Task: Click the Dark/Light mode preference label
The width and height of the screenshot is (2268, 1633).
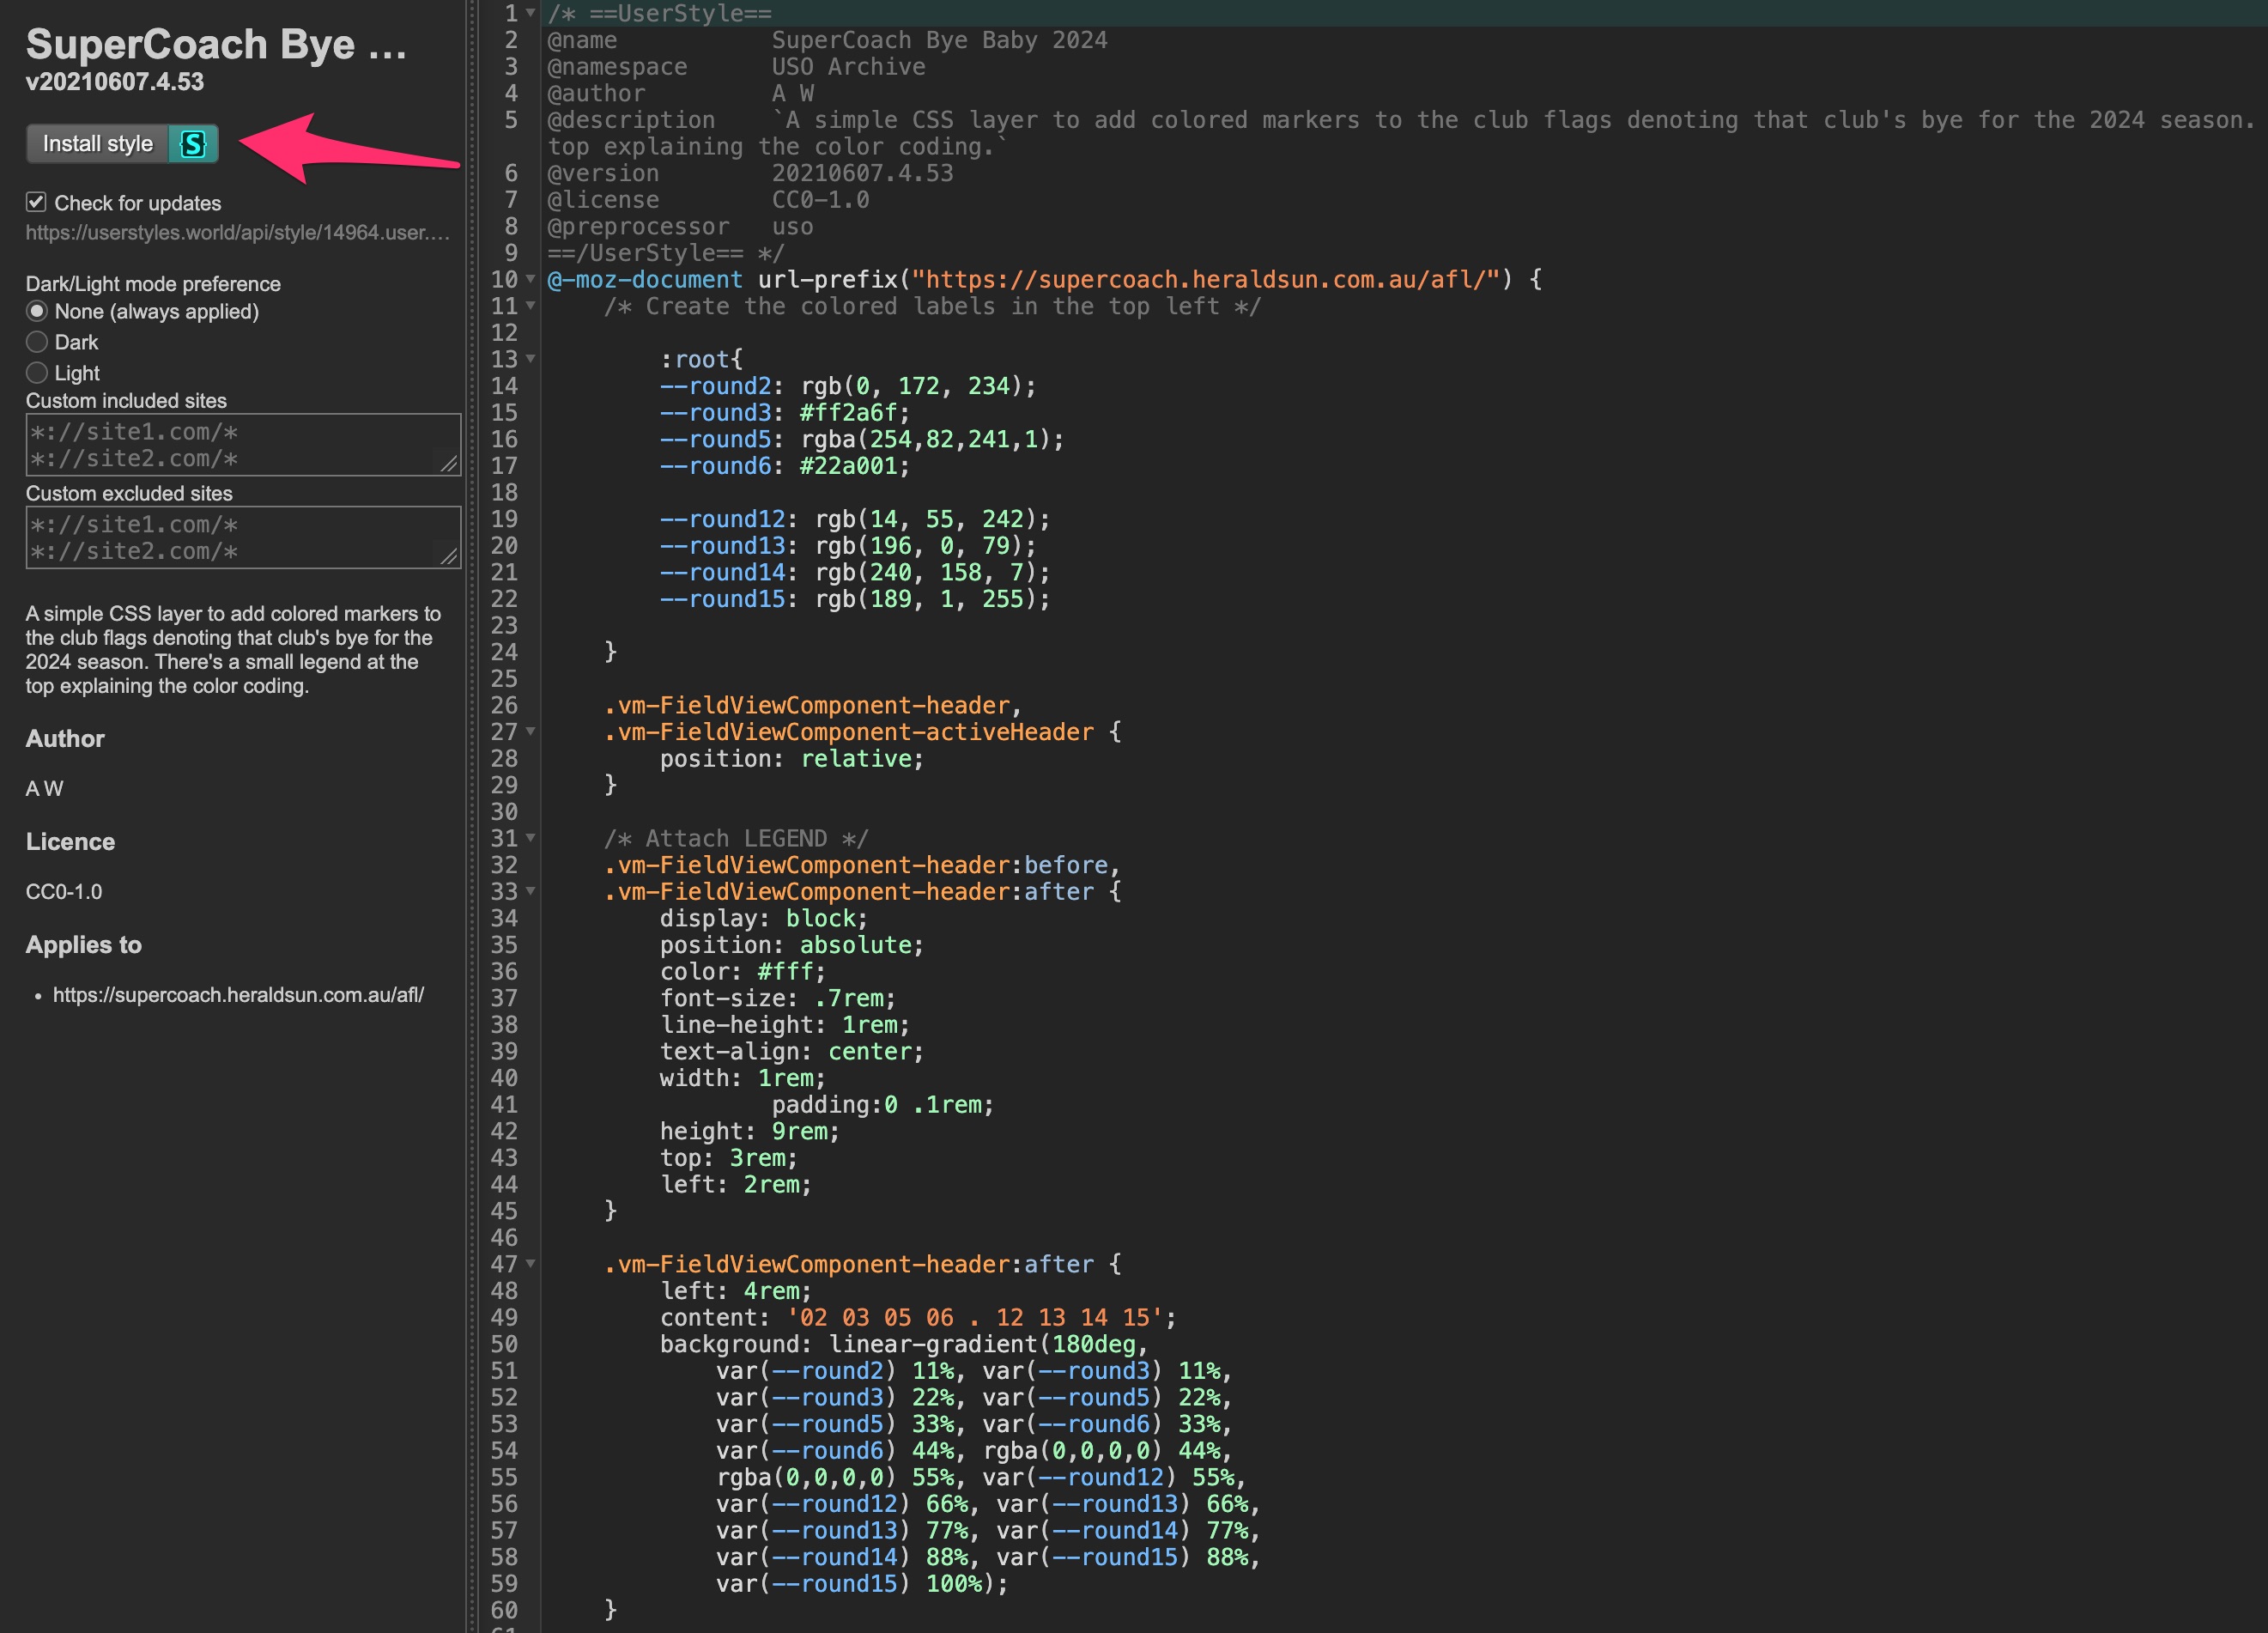Action: (x=153, y=284)
